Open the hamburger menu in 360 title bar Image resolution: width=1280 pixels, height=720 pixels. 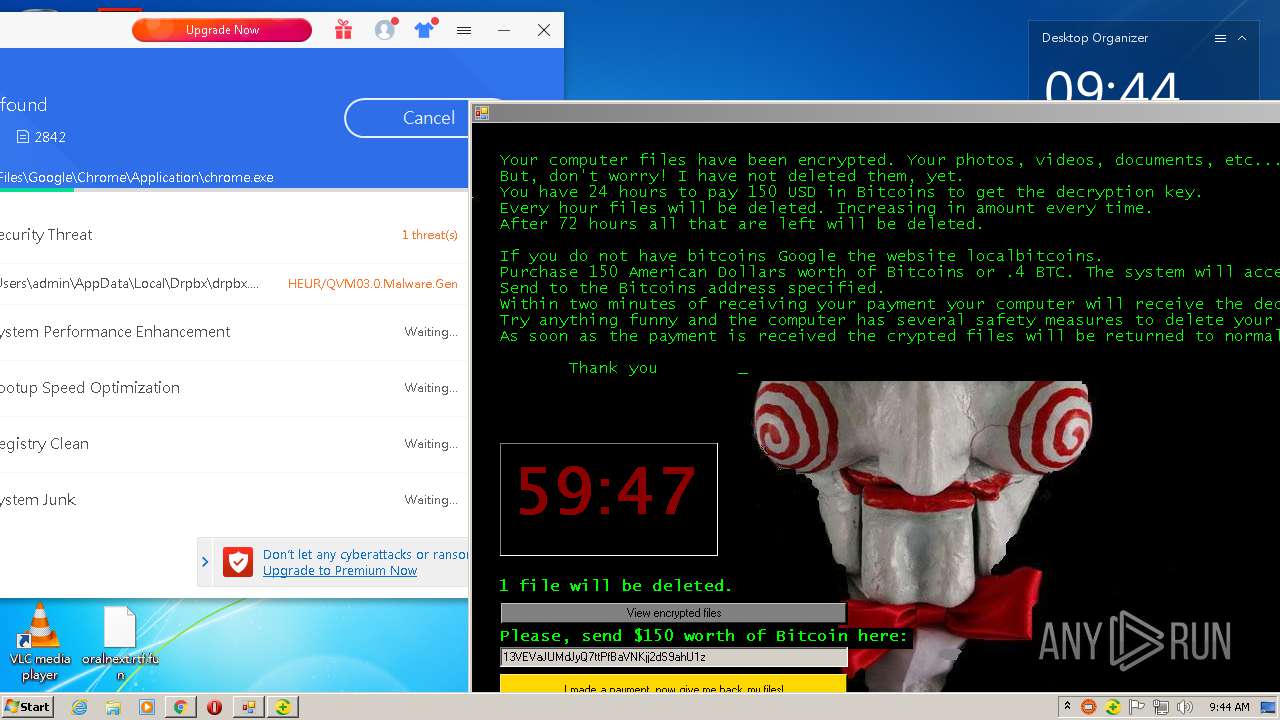point(464,31)
